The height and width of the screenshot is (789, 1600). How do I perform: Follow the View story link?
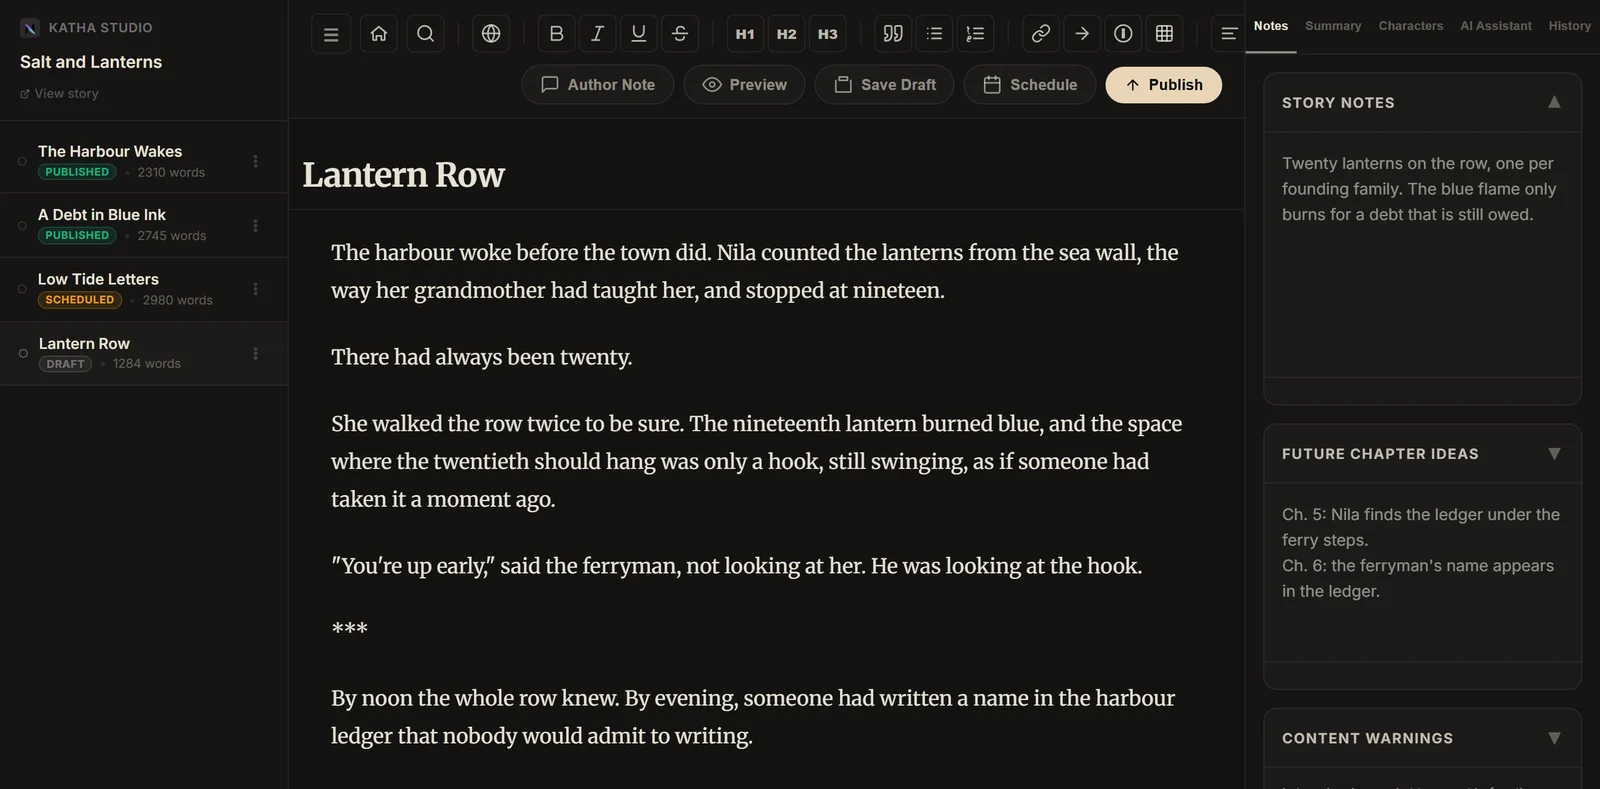[59, 94]
